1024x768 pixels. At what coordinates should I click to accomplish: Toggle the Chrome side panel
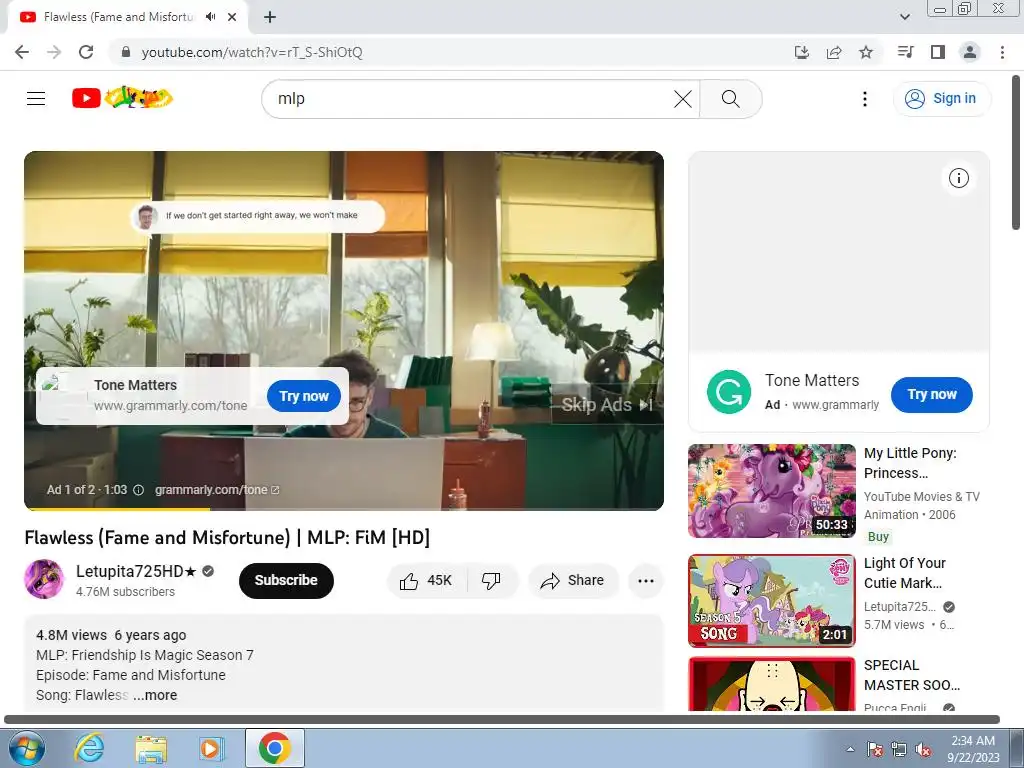click(938, 52)
